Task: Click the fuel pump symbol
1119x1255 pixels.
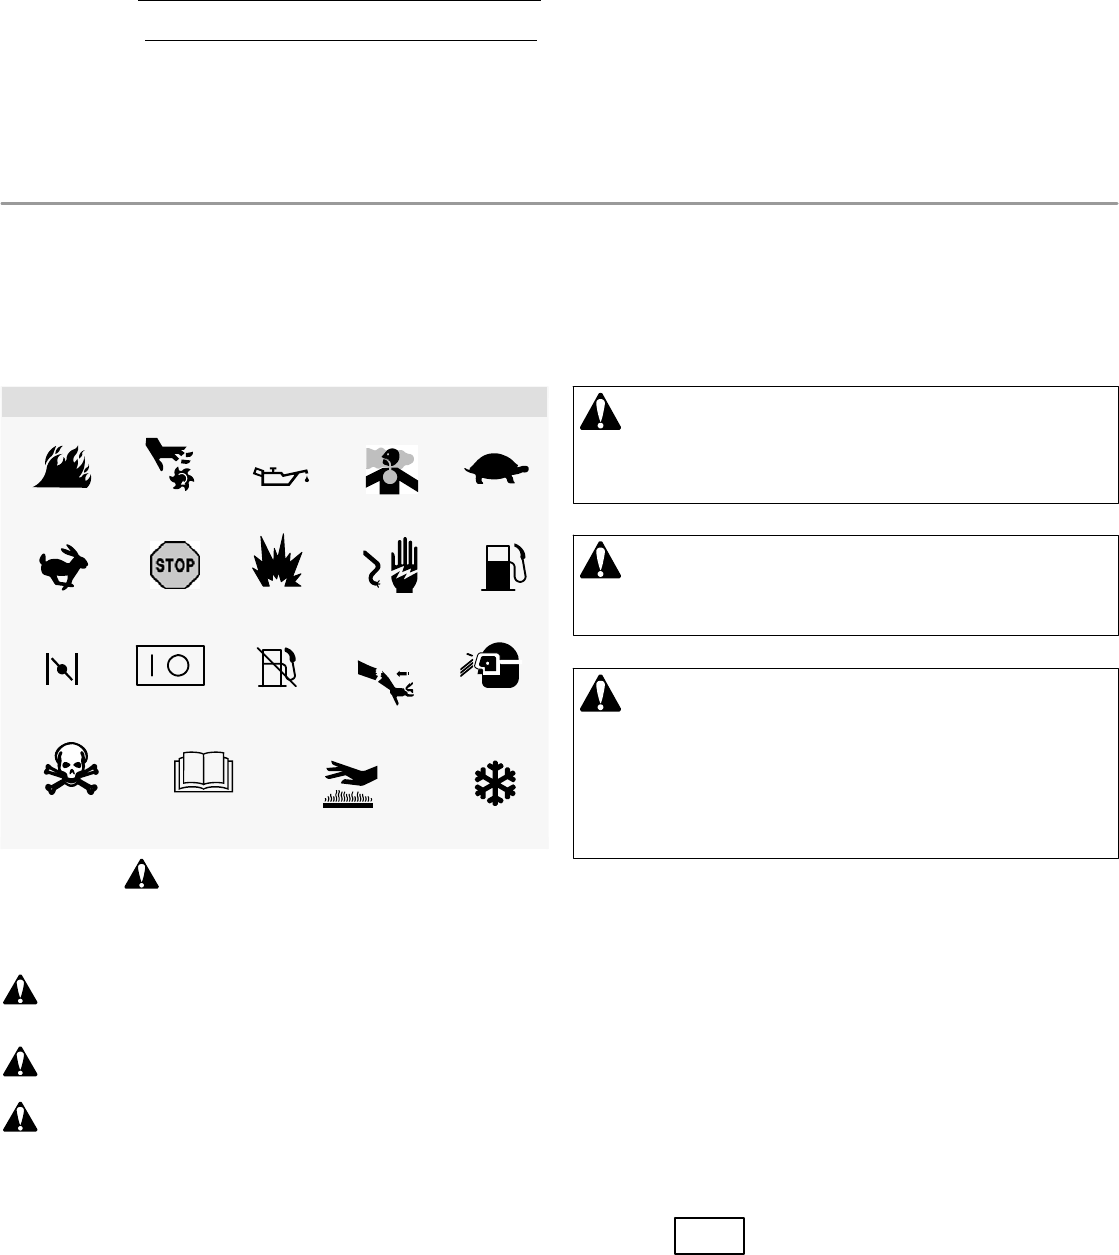Action: 503,568
